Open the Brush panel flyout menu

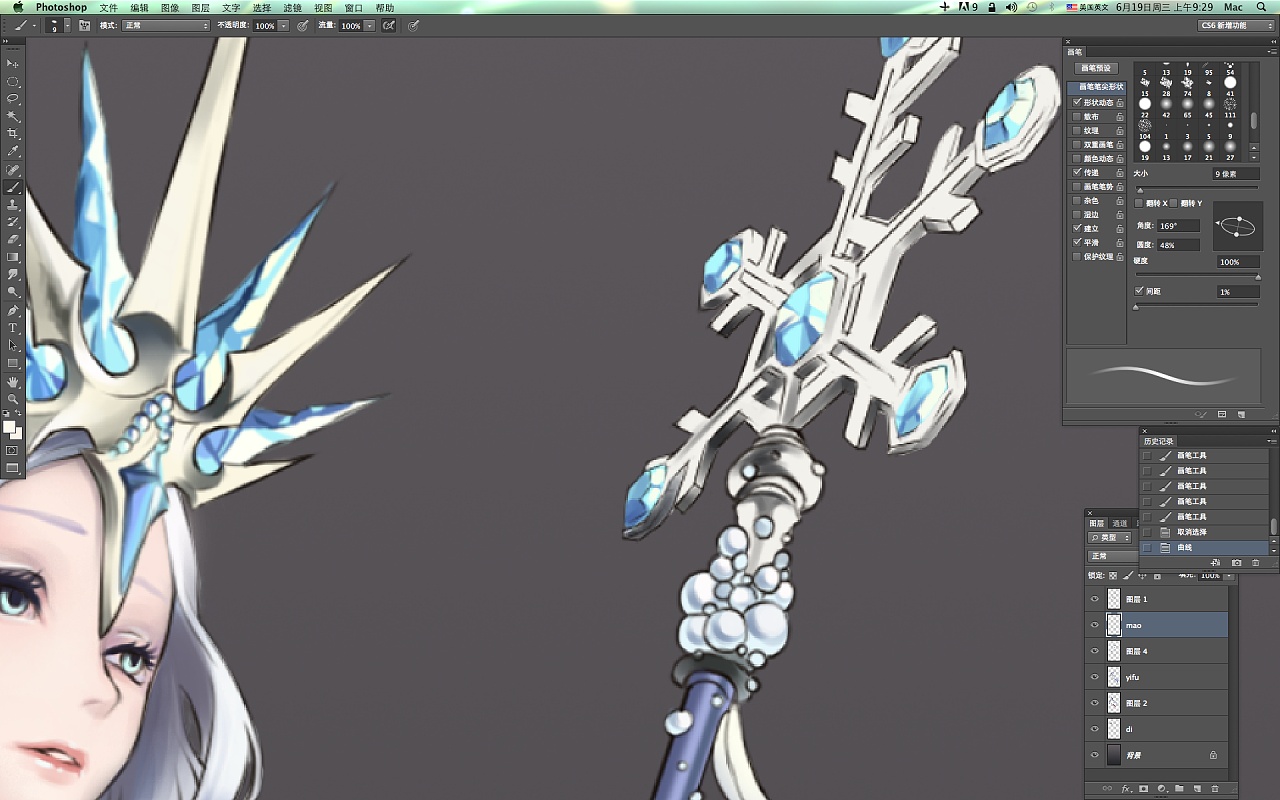pos(1271,52)
